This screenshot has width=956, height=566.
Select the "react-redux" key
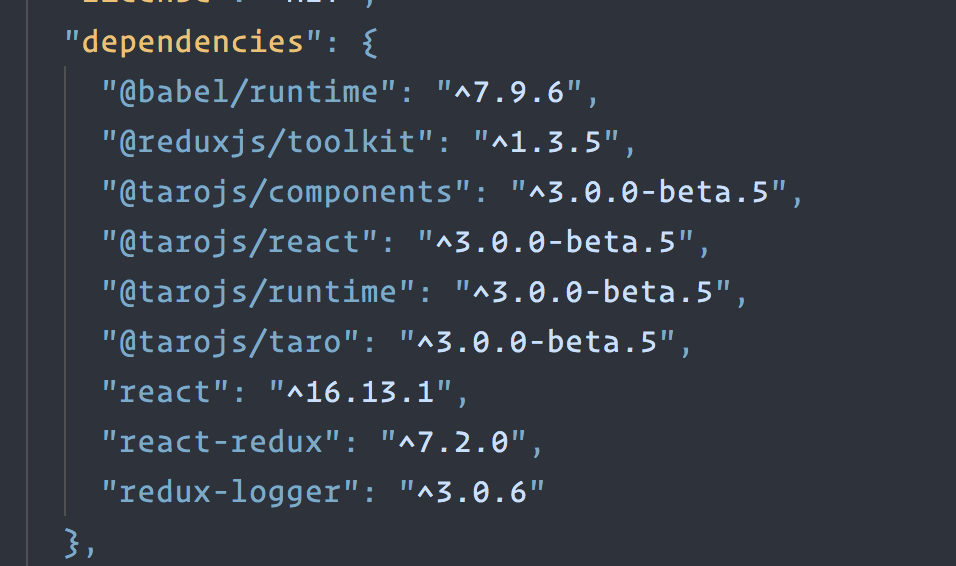coord(221,443)
